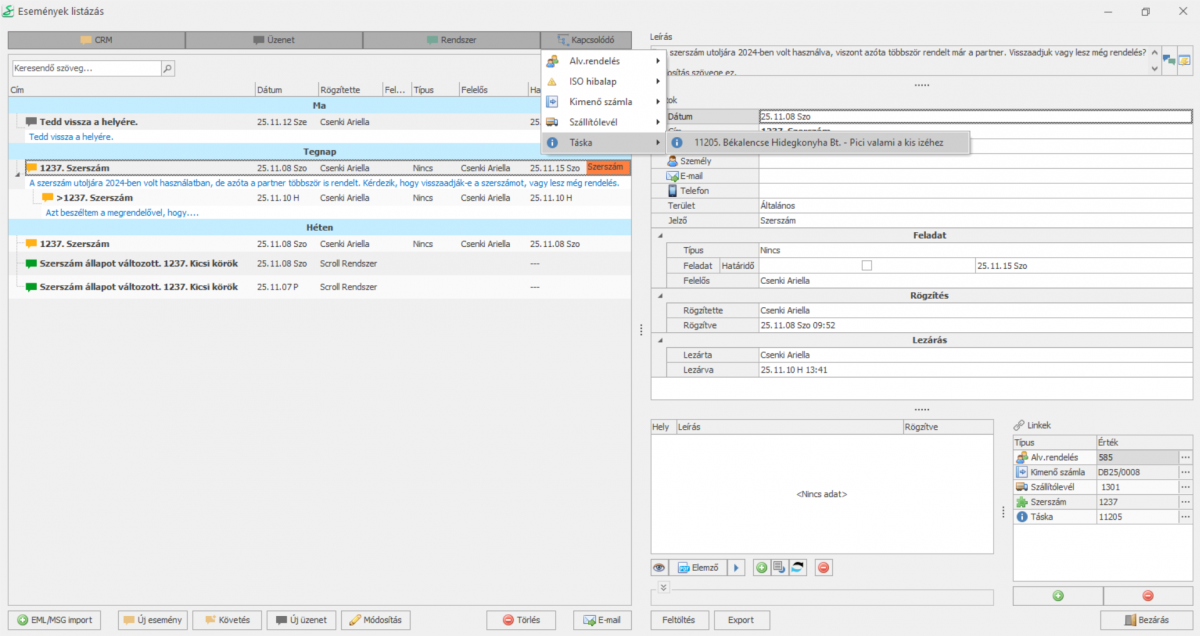The width and height of the screenshot is (1200, 636).
Task: Click the eye icon below the attachment list
Action: pos(659,567)
